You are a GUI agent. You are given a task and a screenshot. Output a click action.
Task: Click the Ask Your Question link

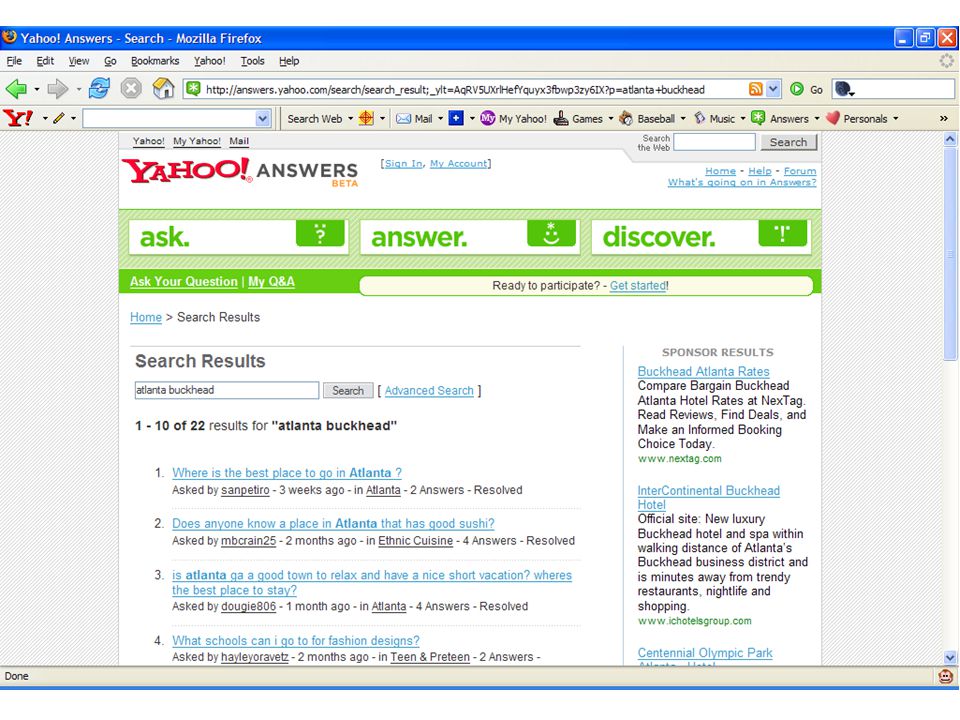click(184, 282)
